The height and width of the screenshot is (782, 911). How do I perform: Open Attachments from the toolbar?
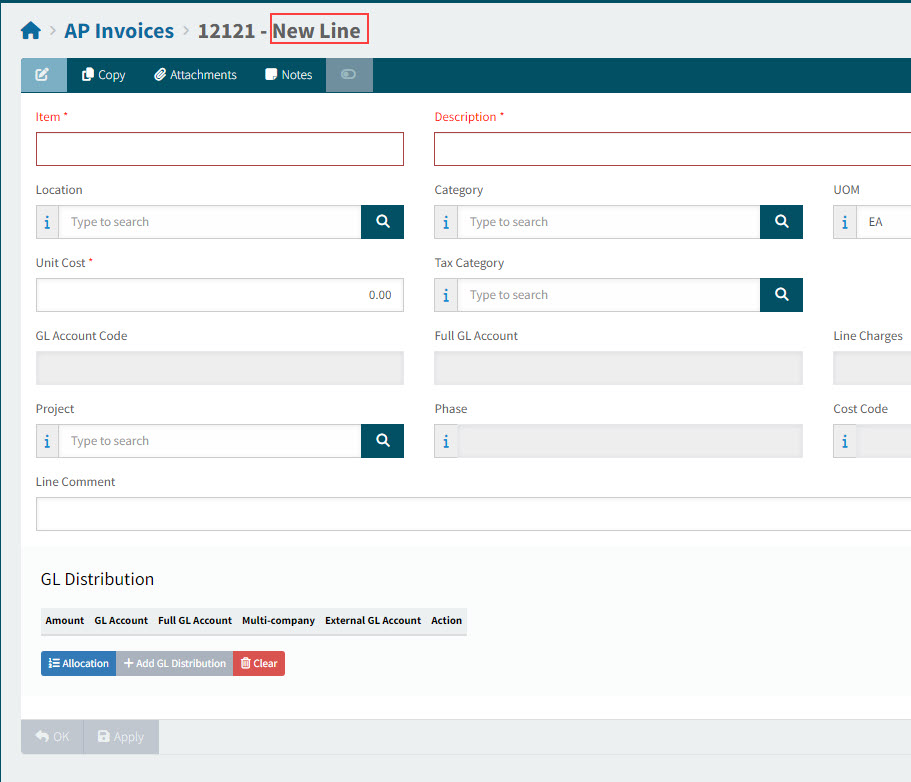pyautogui.click(x=195, y=75)
